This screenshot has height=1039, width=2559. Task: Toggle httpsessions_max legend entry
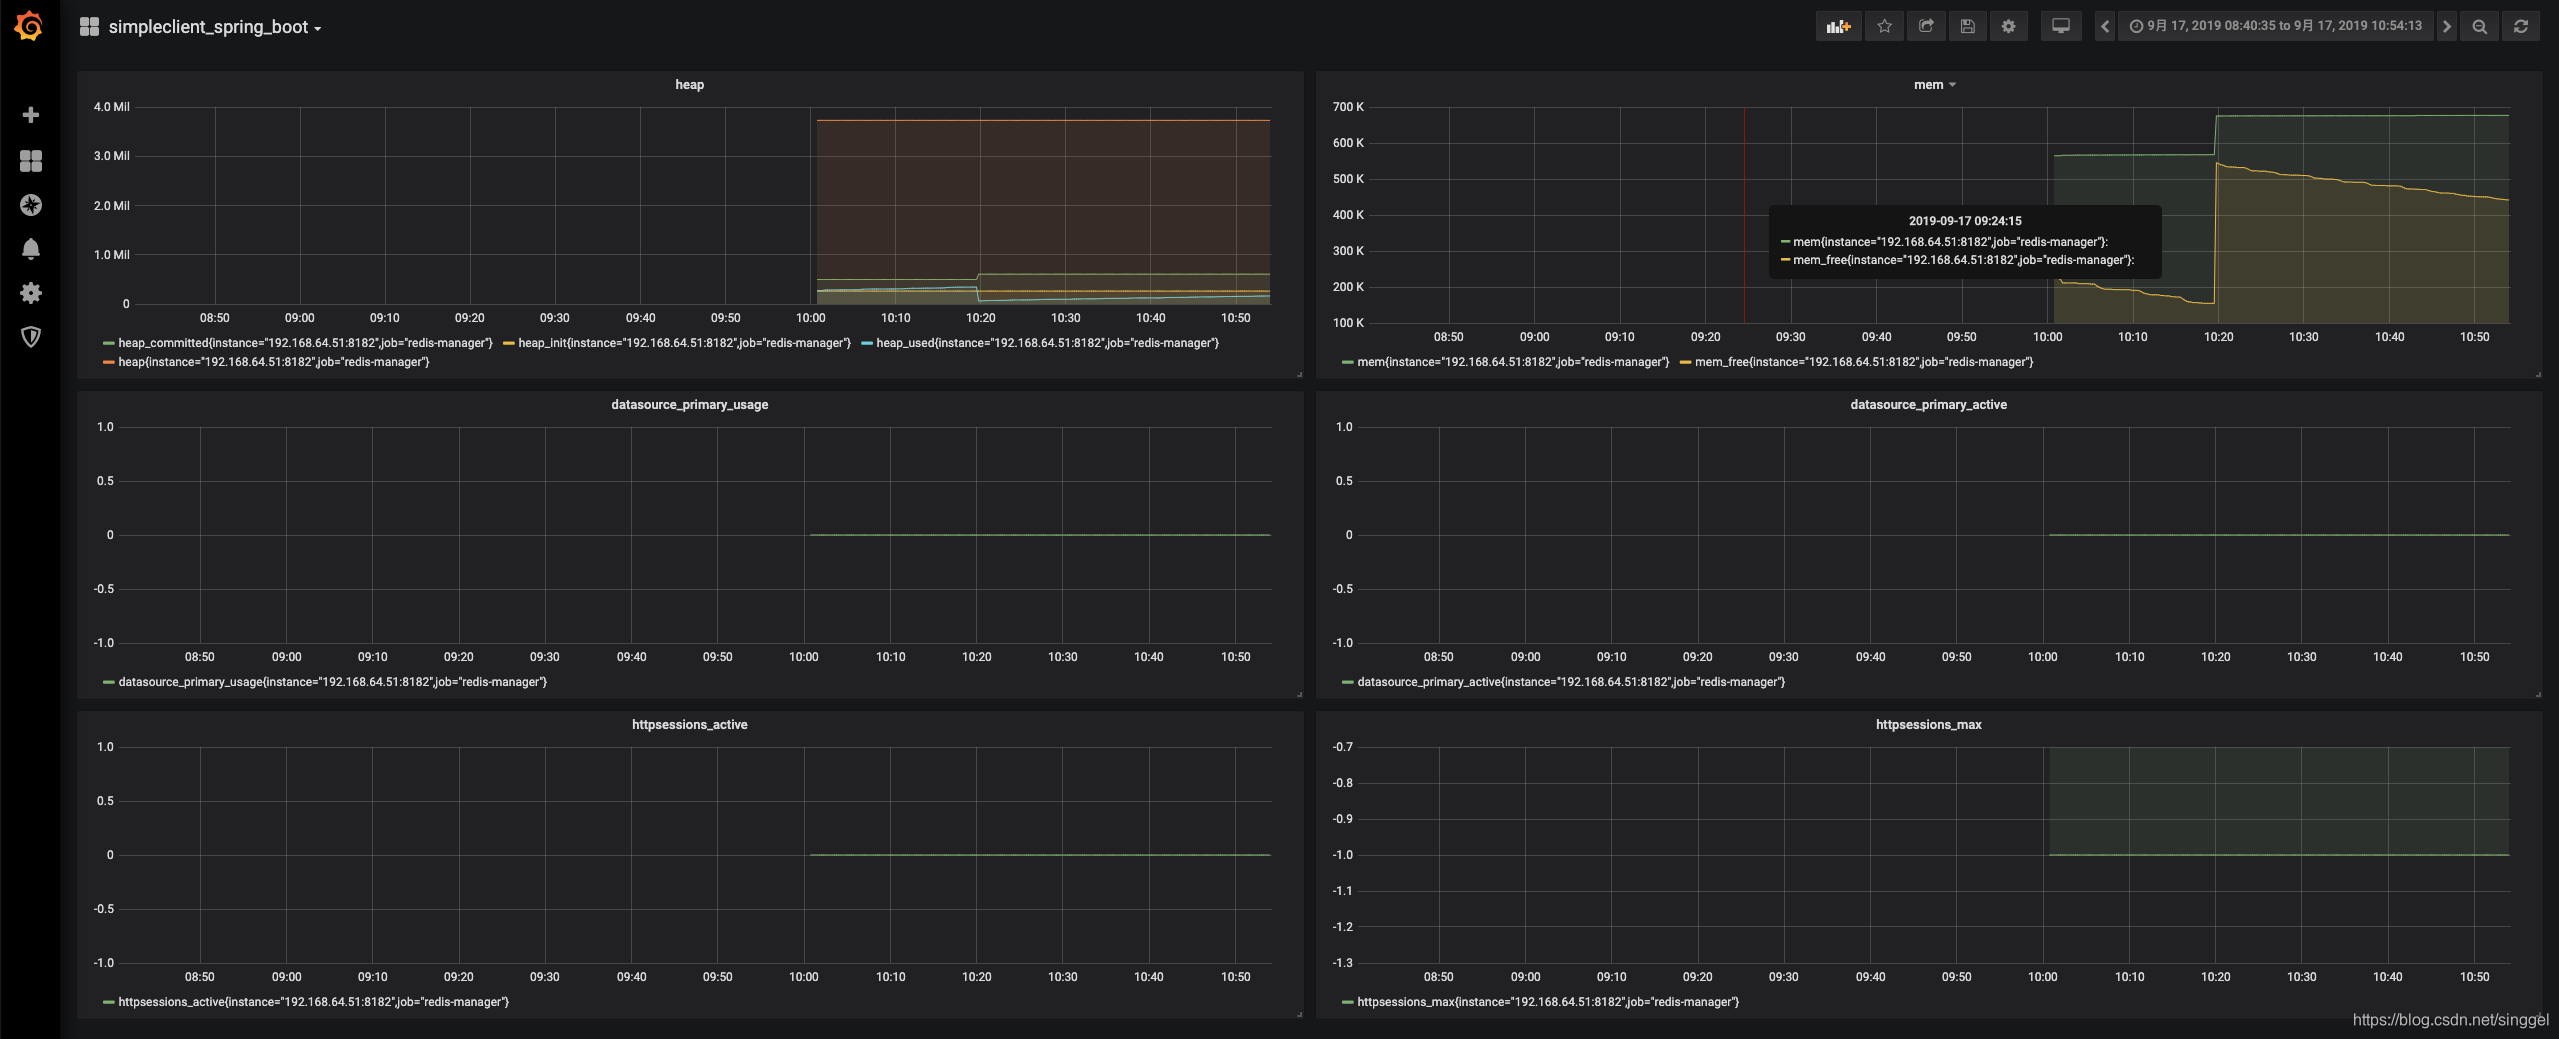coord(1548,1002)
